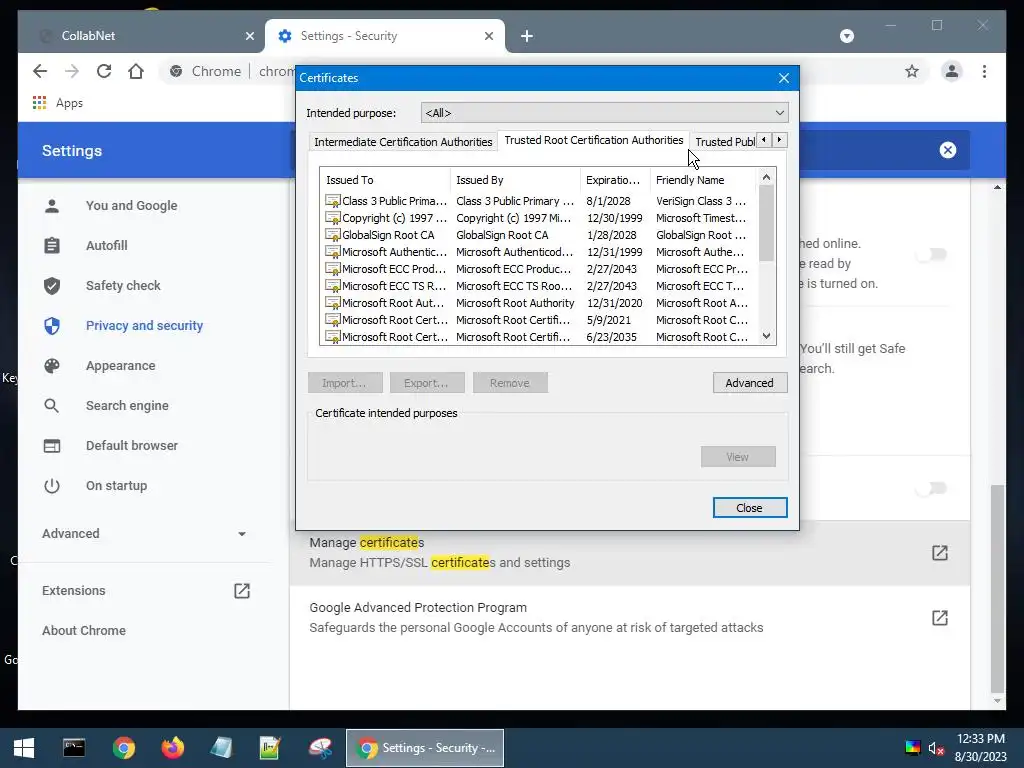Select the Settings - Security browser tab
Viewport: 1024px width, 768px height.
[x=385, y=36]
